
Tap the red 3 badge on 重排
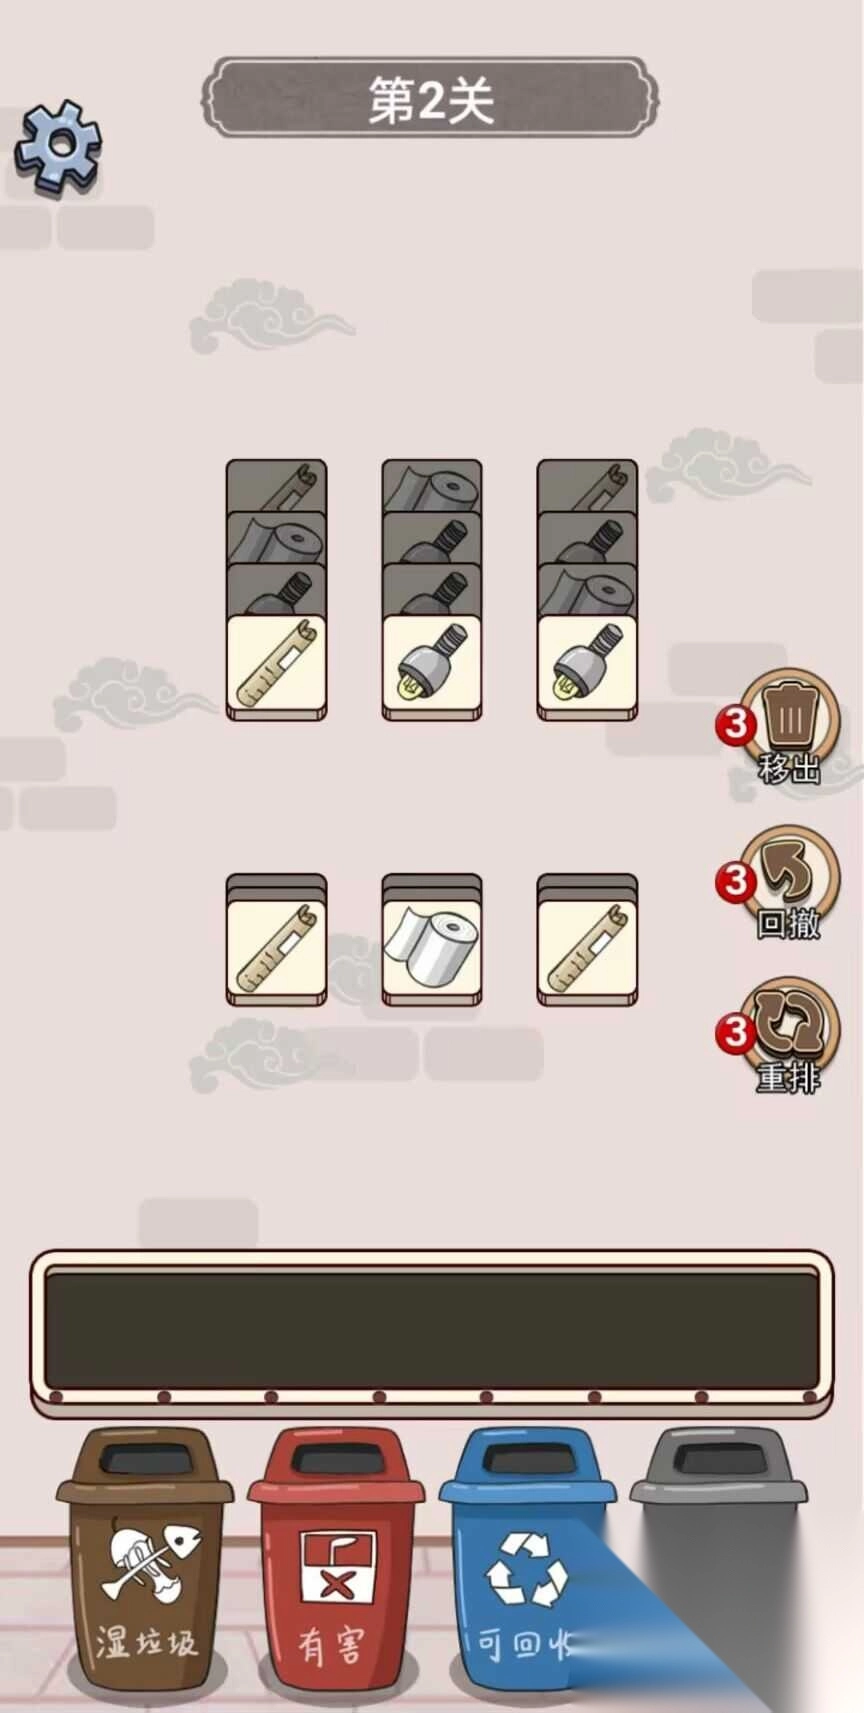coord(736,1033)
